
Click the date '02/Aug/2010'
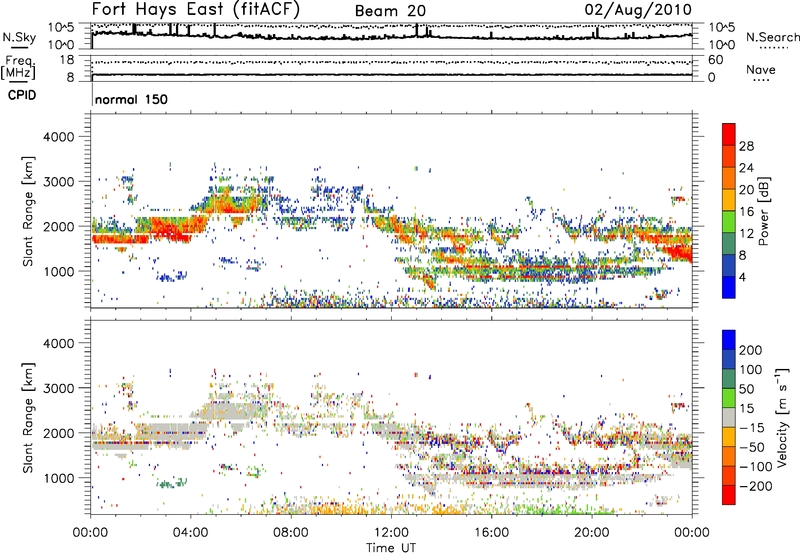638,10
